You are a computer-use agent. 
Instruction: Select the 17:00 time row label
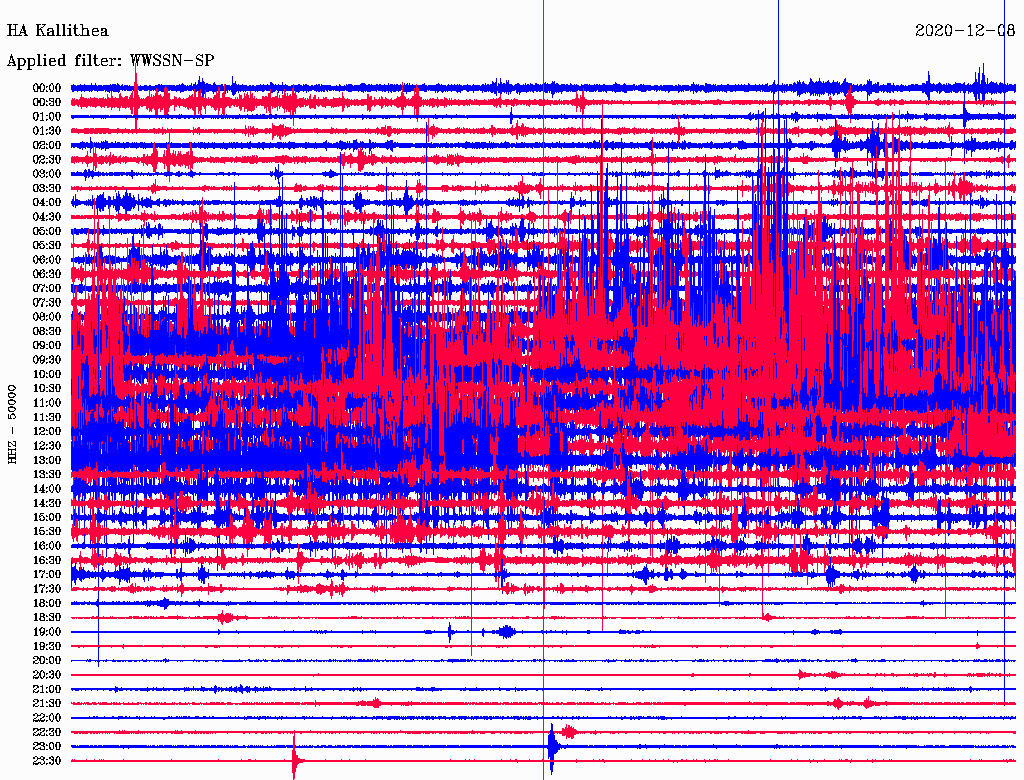click(x=47, y=574)
